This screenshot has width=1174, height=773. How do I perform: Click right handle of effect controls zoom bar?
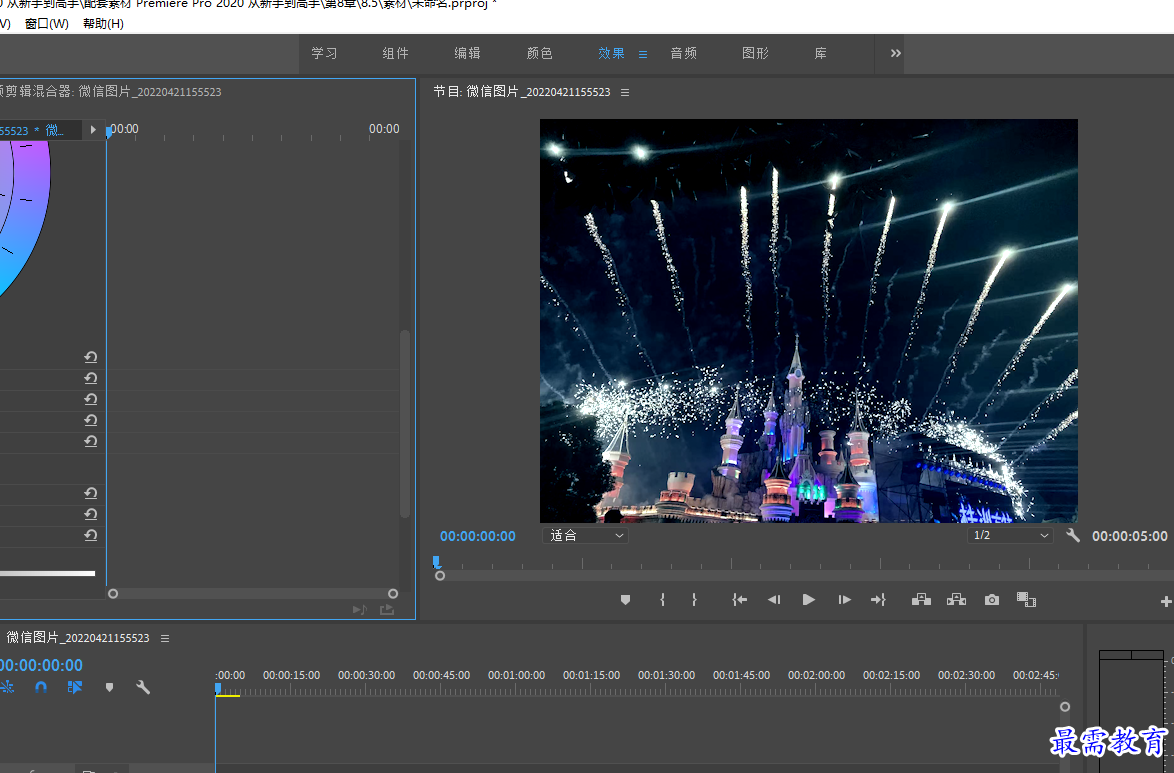point(393,593)
